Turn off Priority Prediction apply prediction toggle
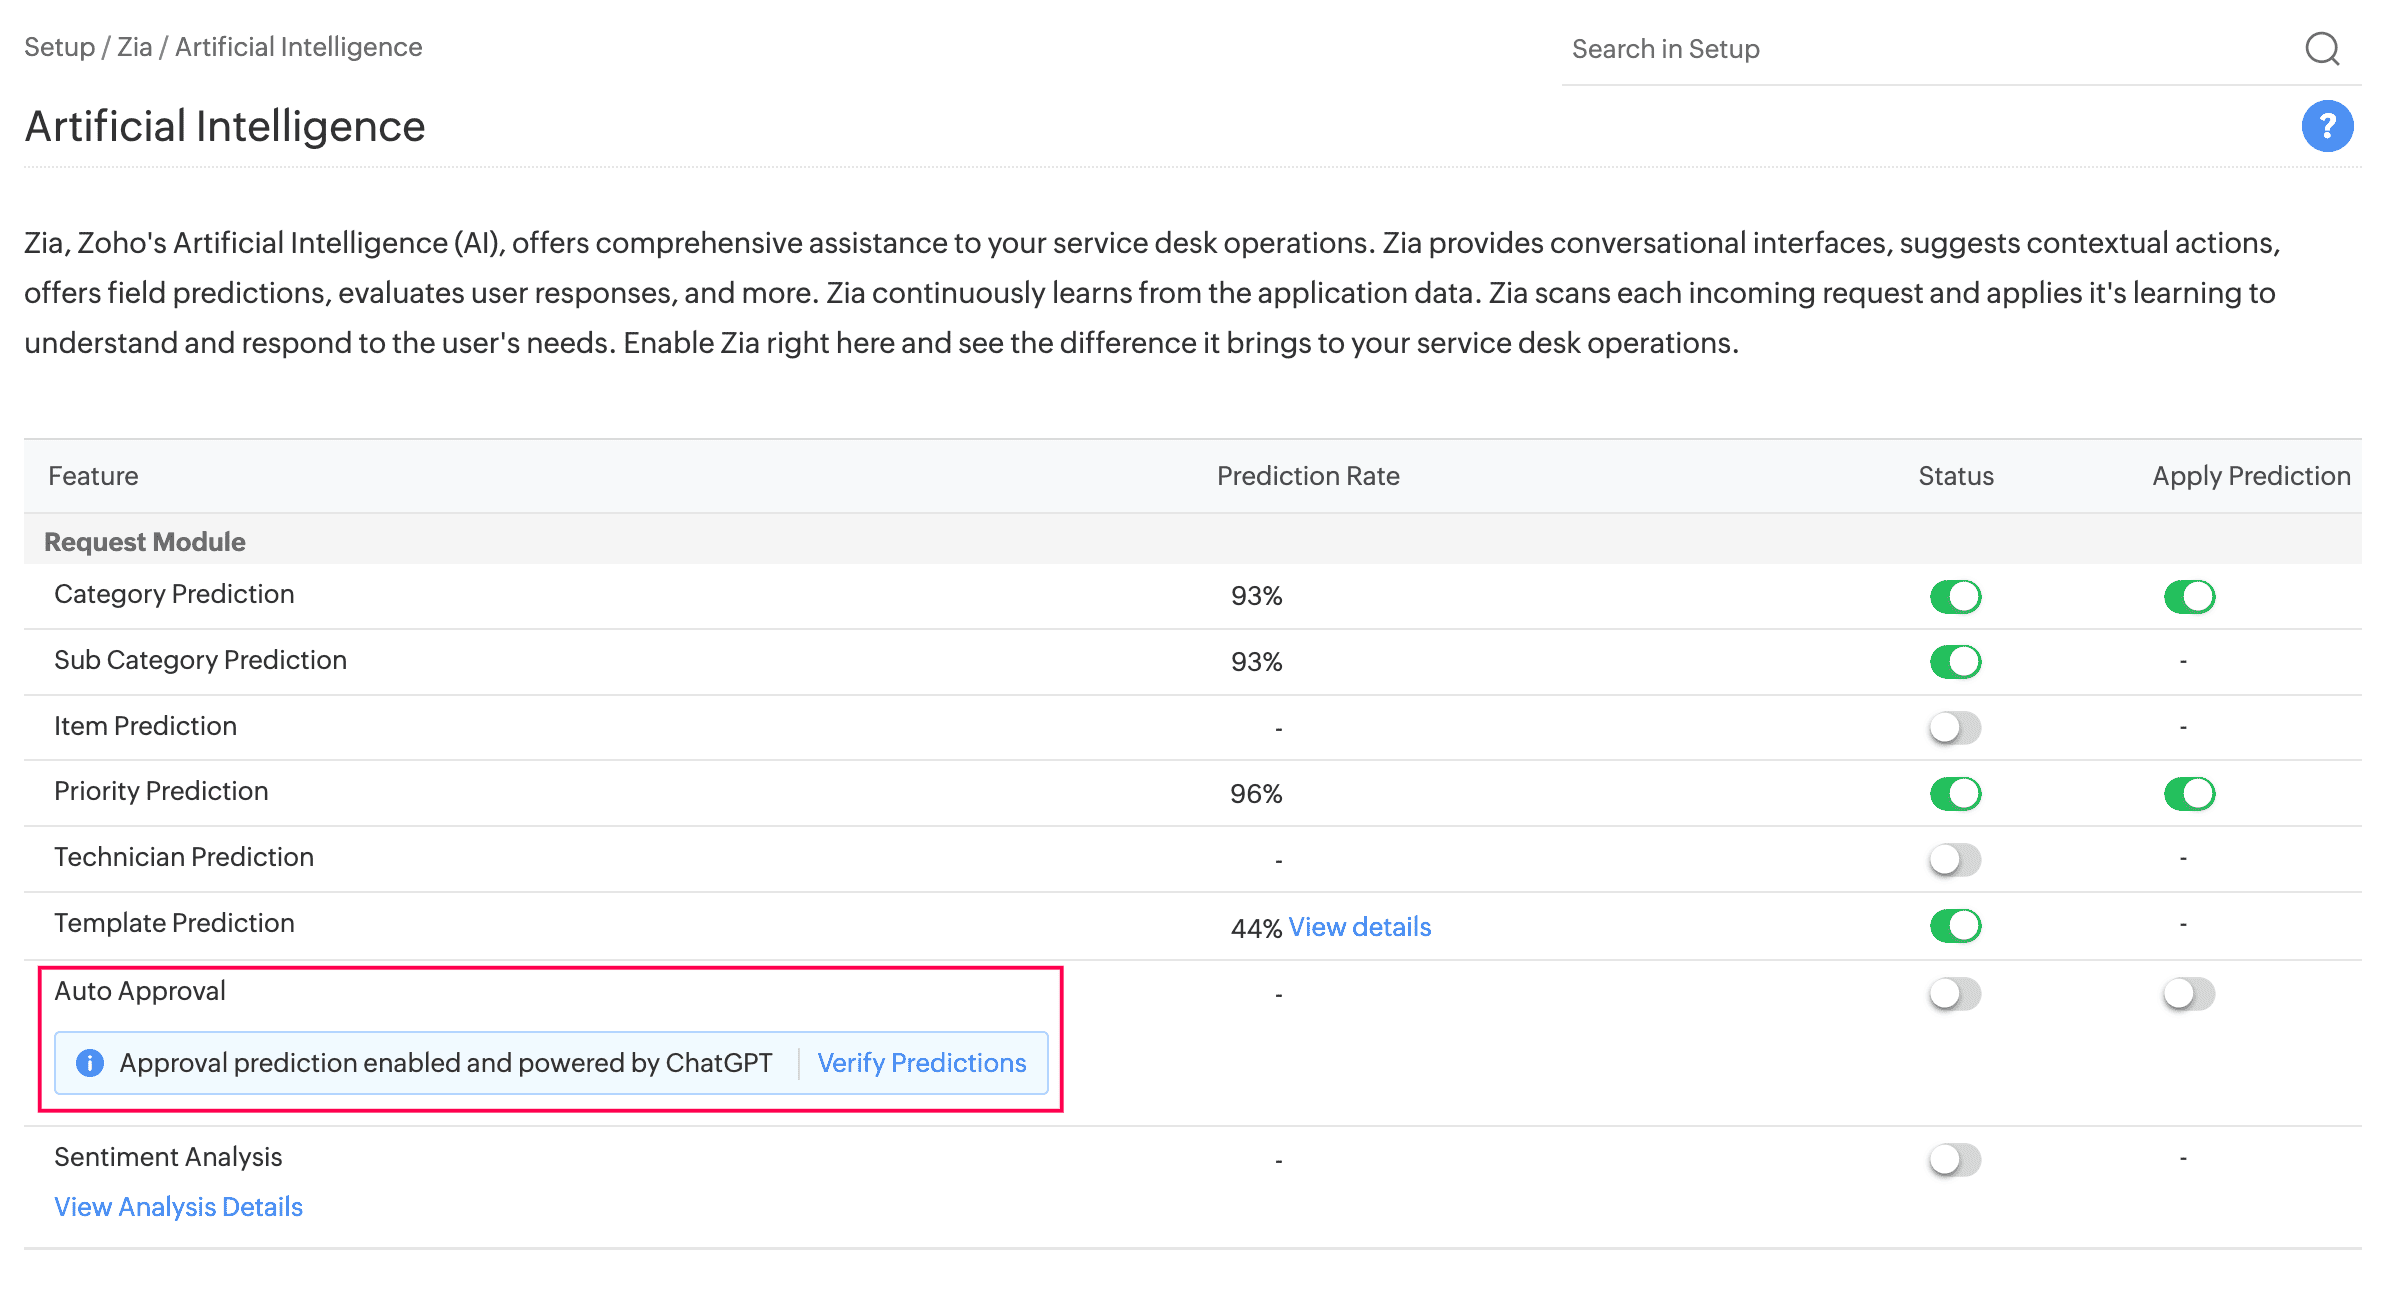Screen dimensions: 2382x1300 (2188, 793)
